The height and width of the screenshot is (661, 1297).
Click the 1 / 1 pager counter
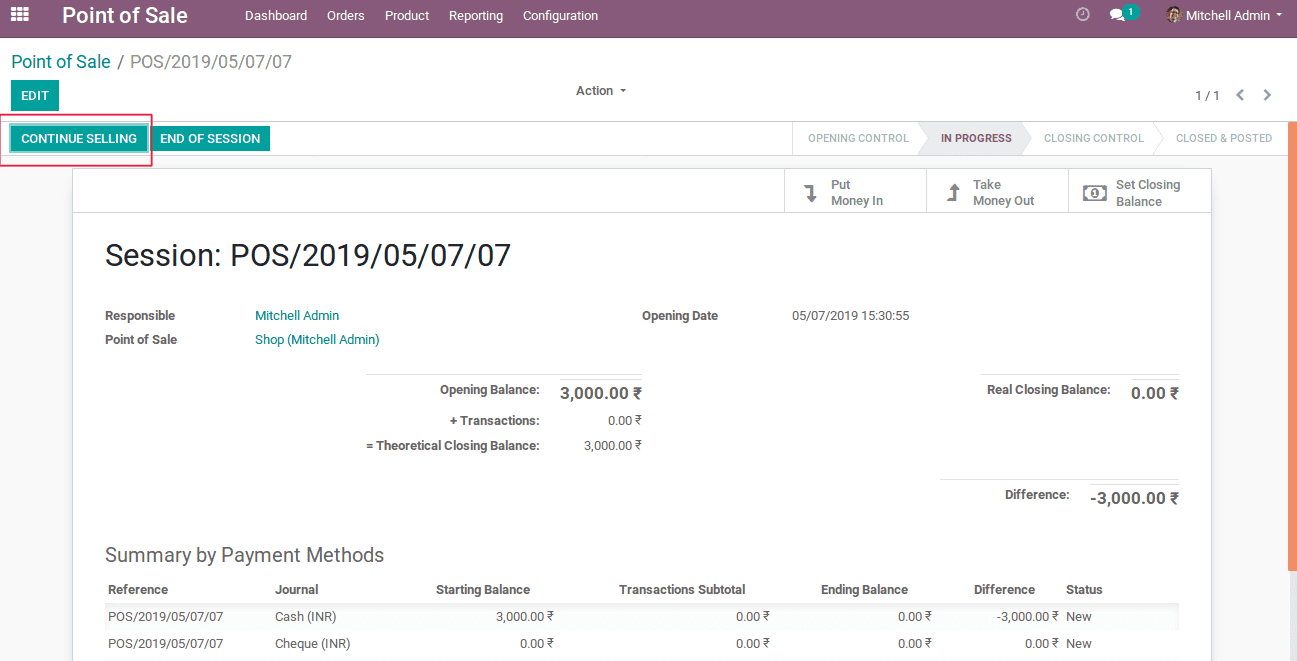pyautogui.click(x=1207, y=96)
